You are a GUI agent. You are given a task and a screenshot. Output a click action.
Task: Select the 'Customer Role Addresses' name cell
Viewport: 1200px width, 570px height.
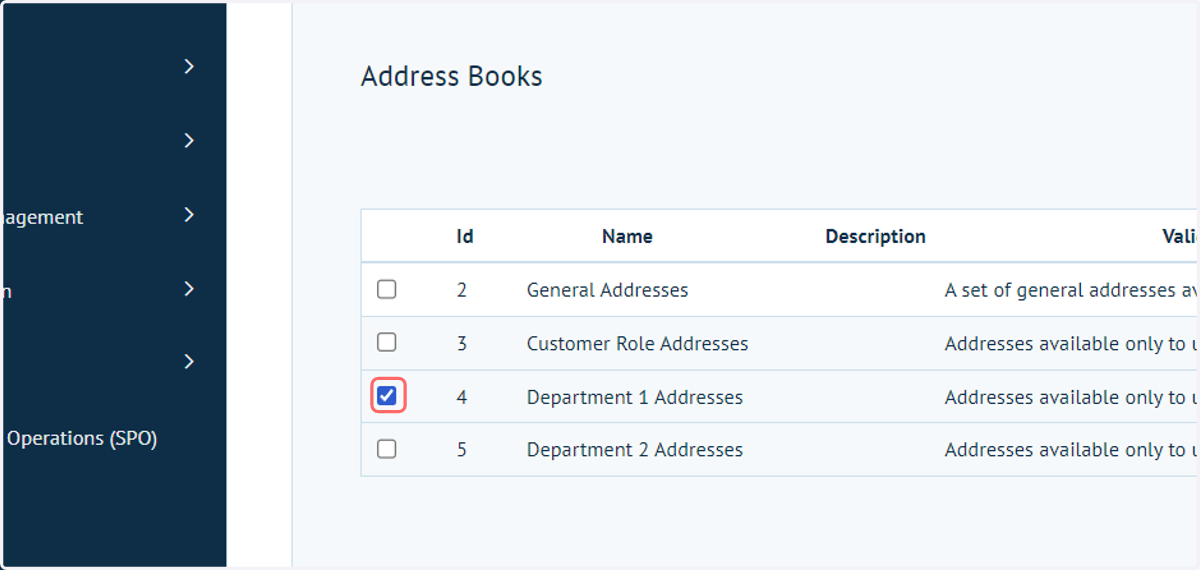[x=637, y=343]
